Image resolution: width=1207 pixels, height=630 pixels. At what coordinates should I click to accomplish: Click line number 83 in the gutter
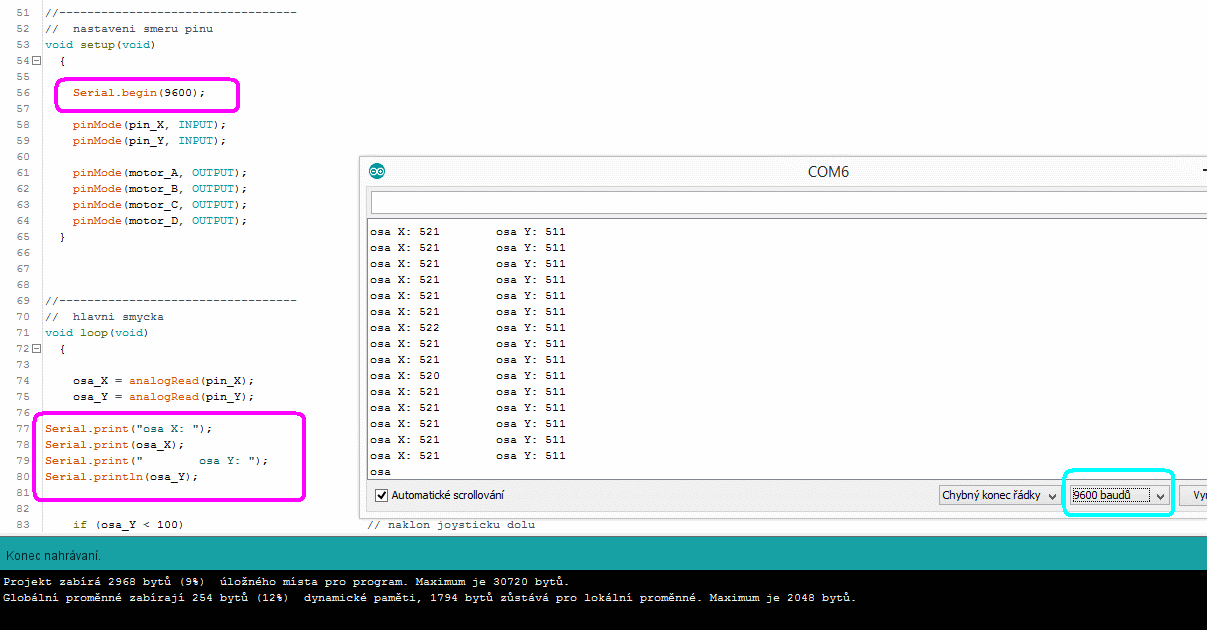pos(22,525)
